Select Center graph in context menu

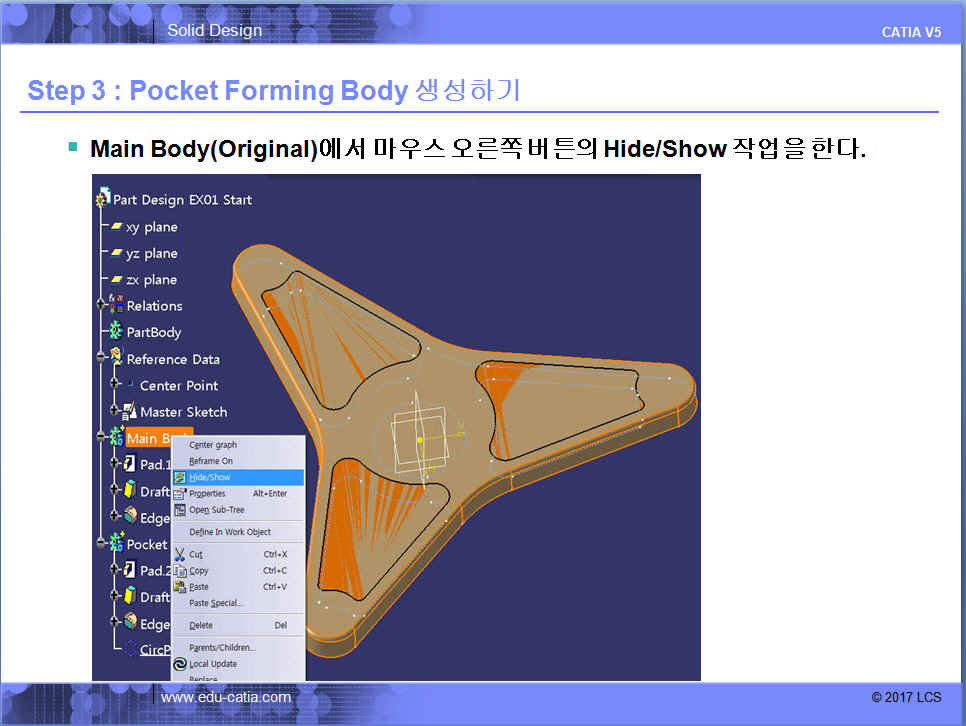pyautogui.click(x=213, y=445)
